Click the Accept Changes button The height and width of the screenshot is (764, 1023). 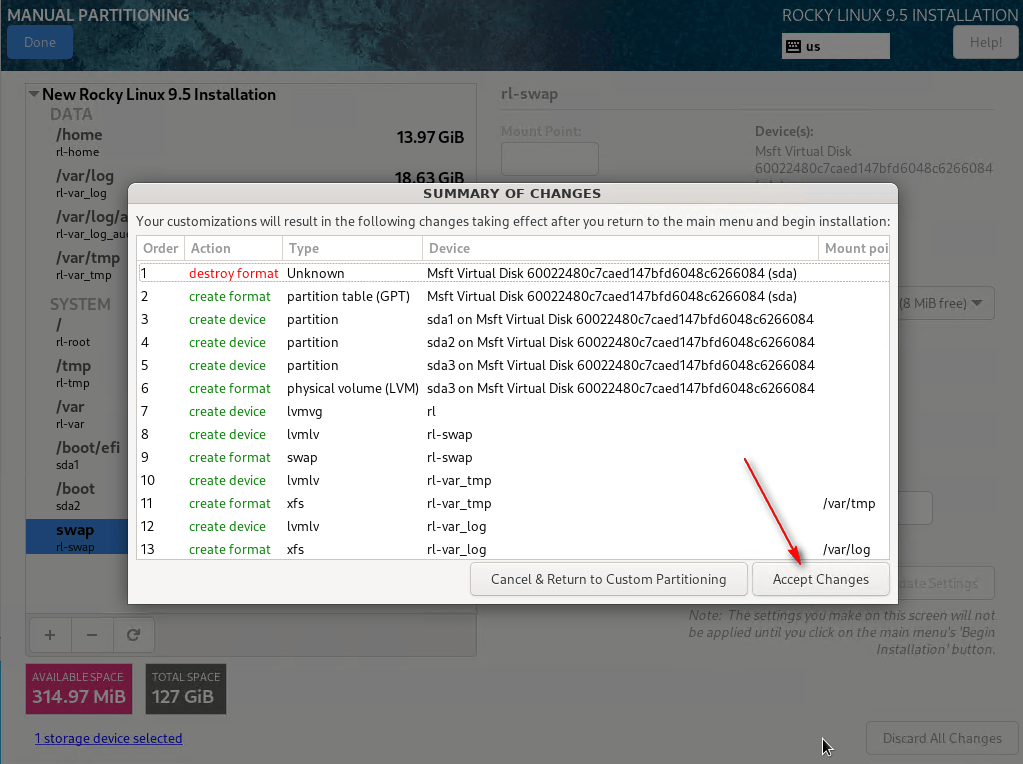click(820, 579)
